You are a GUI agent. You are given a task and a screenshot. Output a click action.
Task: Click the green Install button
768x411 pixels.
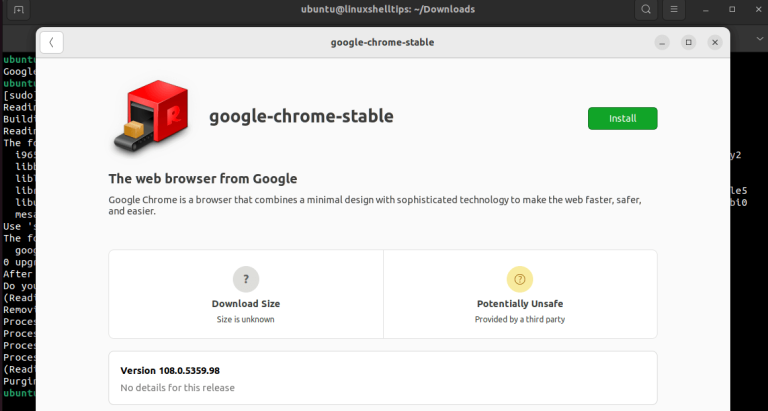(x=622, y=118)
